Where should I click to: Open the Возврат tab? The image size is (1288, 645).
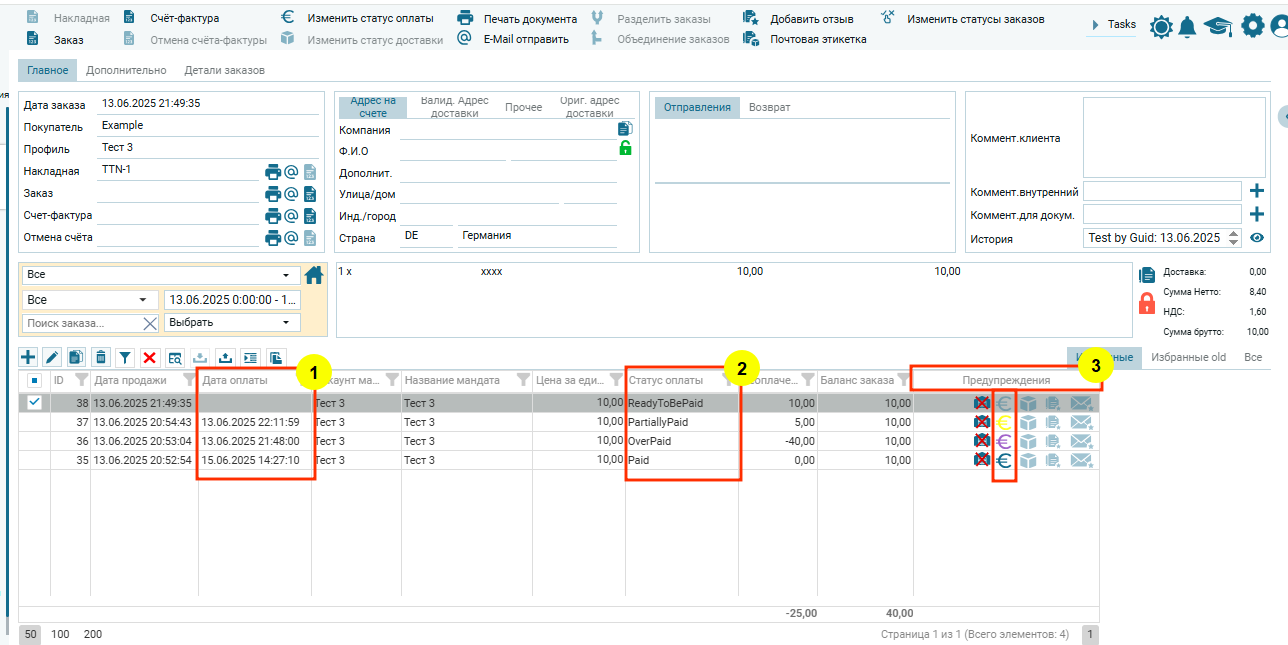click(x=769, y=107)
